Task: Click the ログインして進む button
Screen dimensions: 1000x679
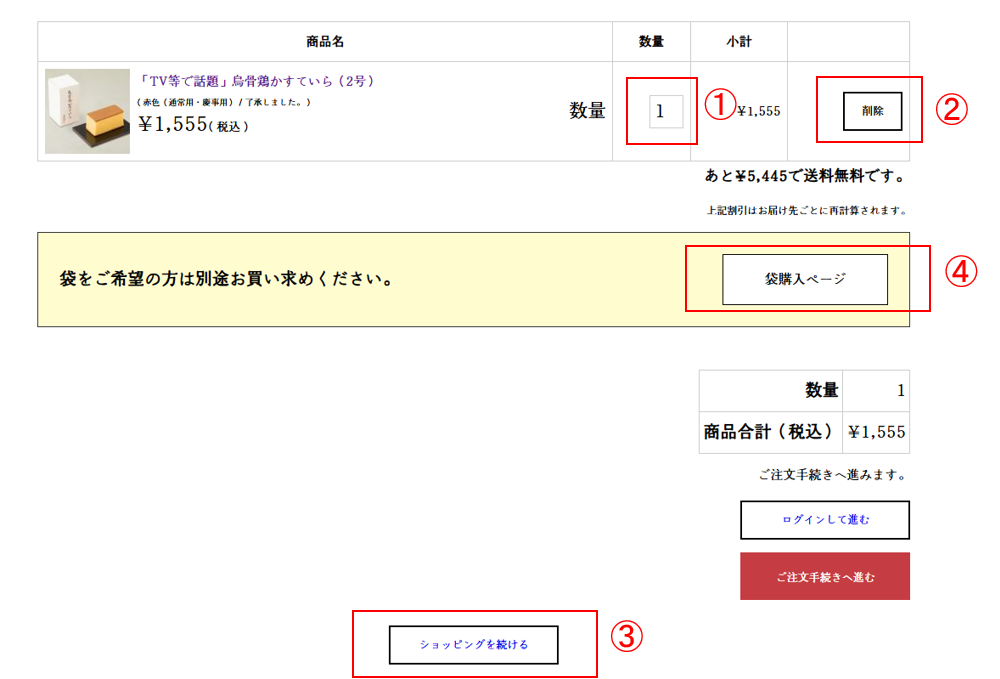Action: coord(824,520)
